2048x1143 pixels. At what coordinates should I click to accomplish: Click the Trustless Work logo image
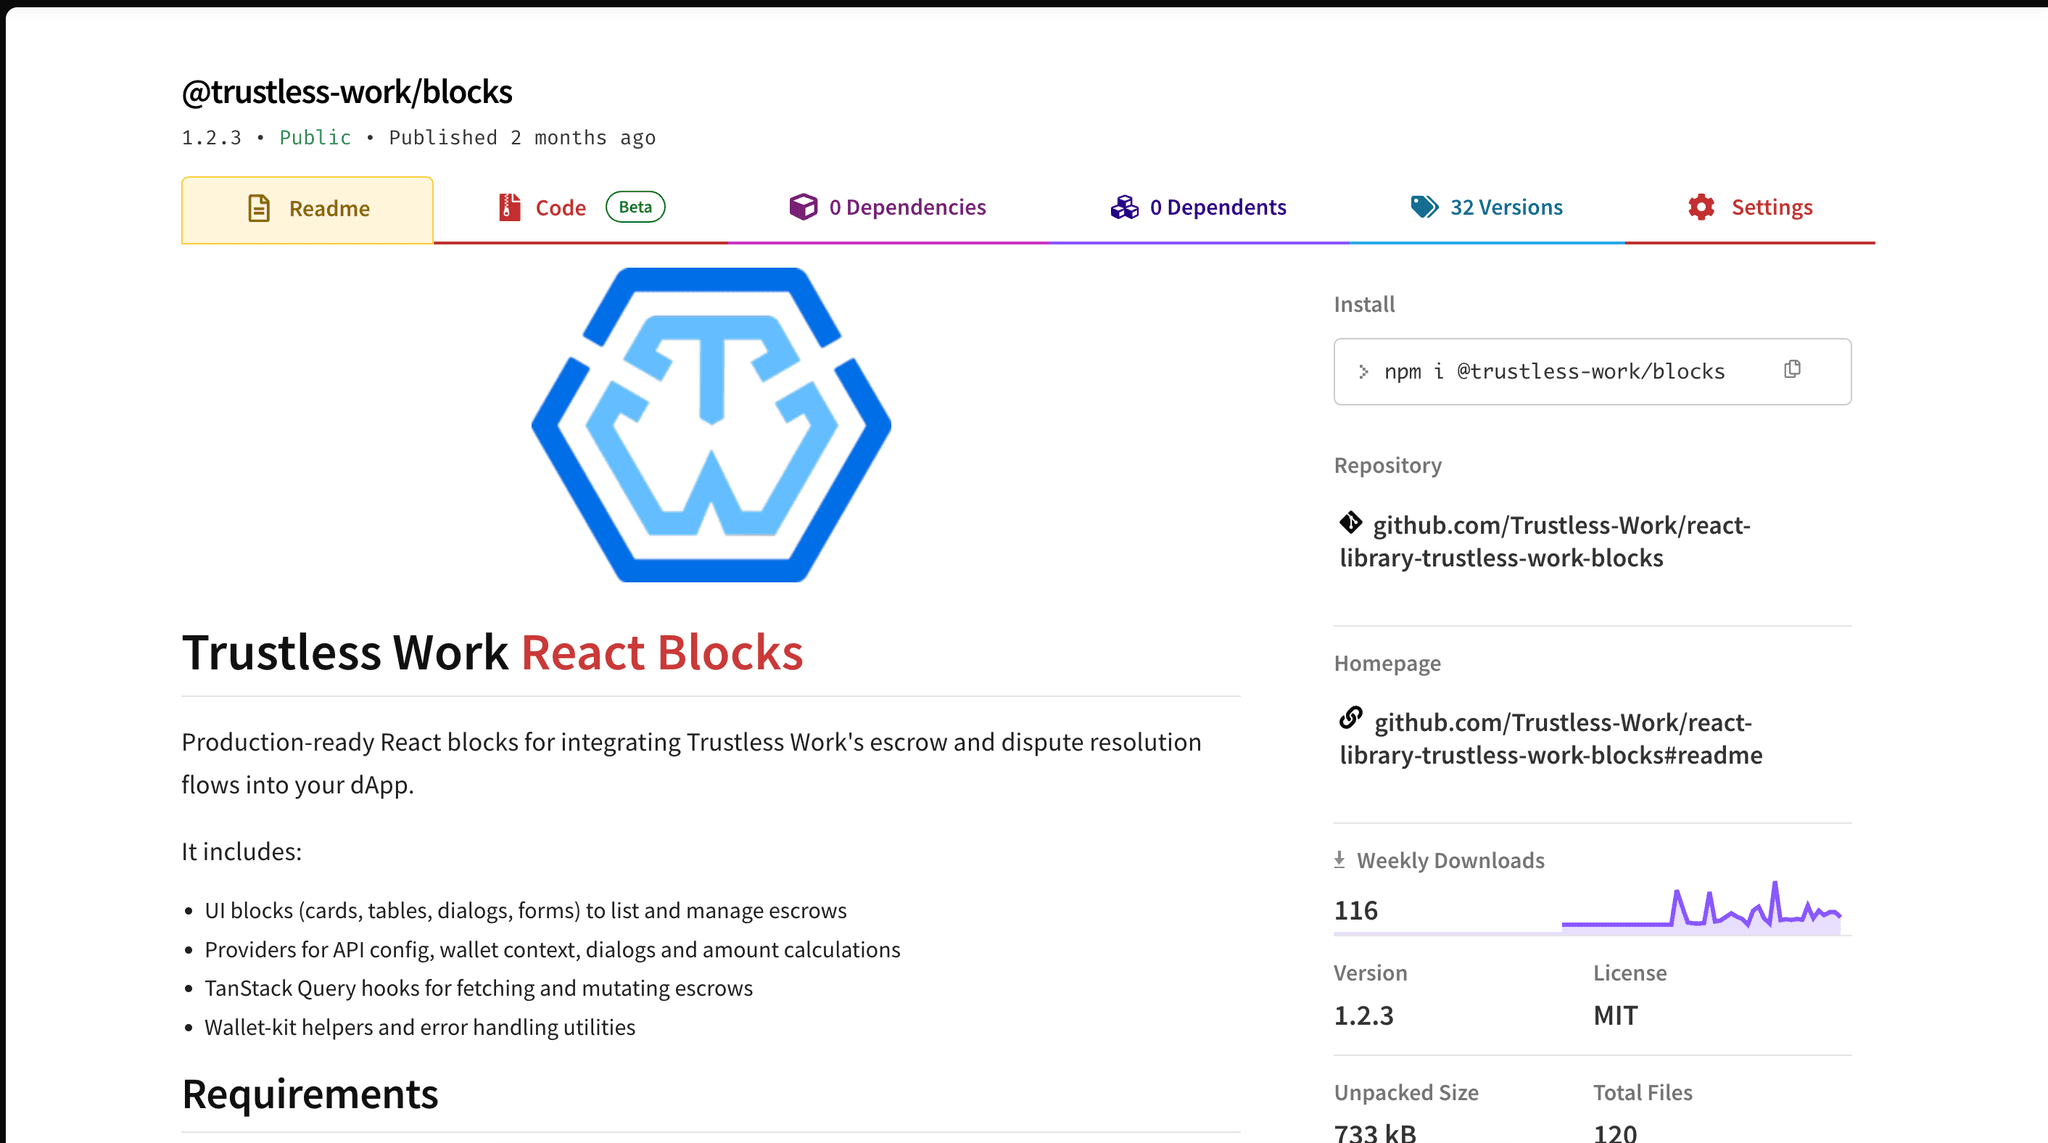[711, 425]
